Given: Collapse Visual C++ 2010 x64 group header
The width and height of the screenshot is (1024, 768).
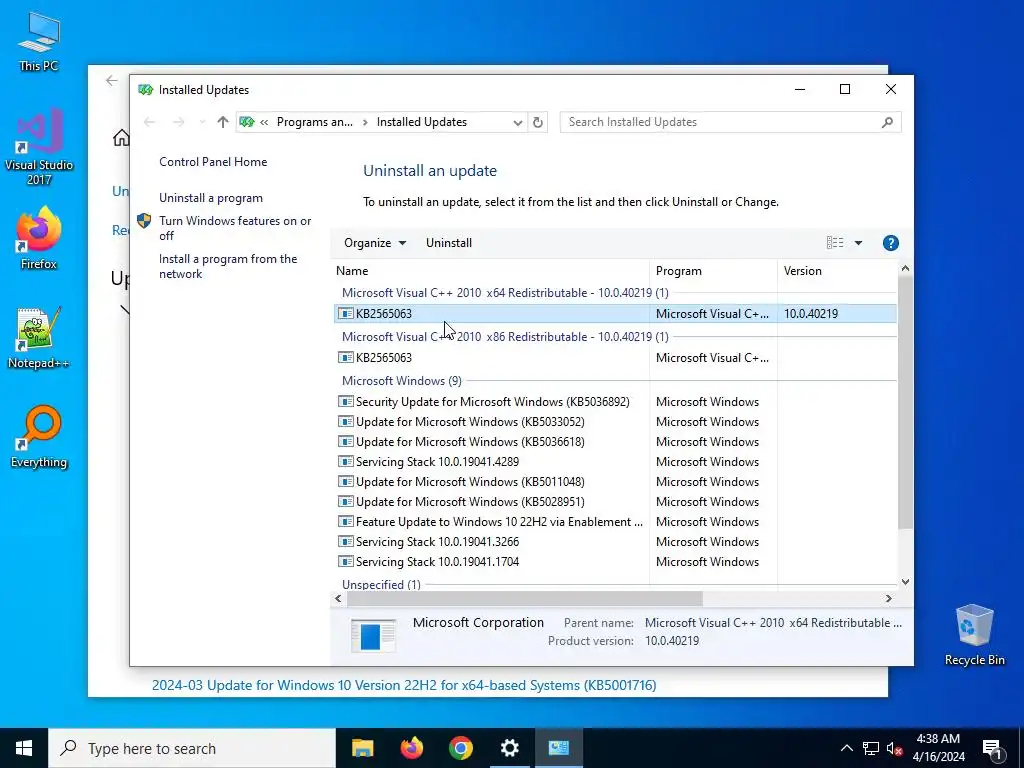Looking at the screenshot, I should (505, 293).
